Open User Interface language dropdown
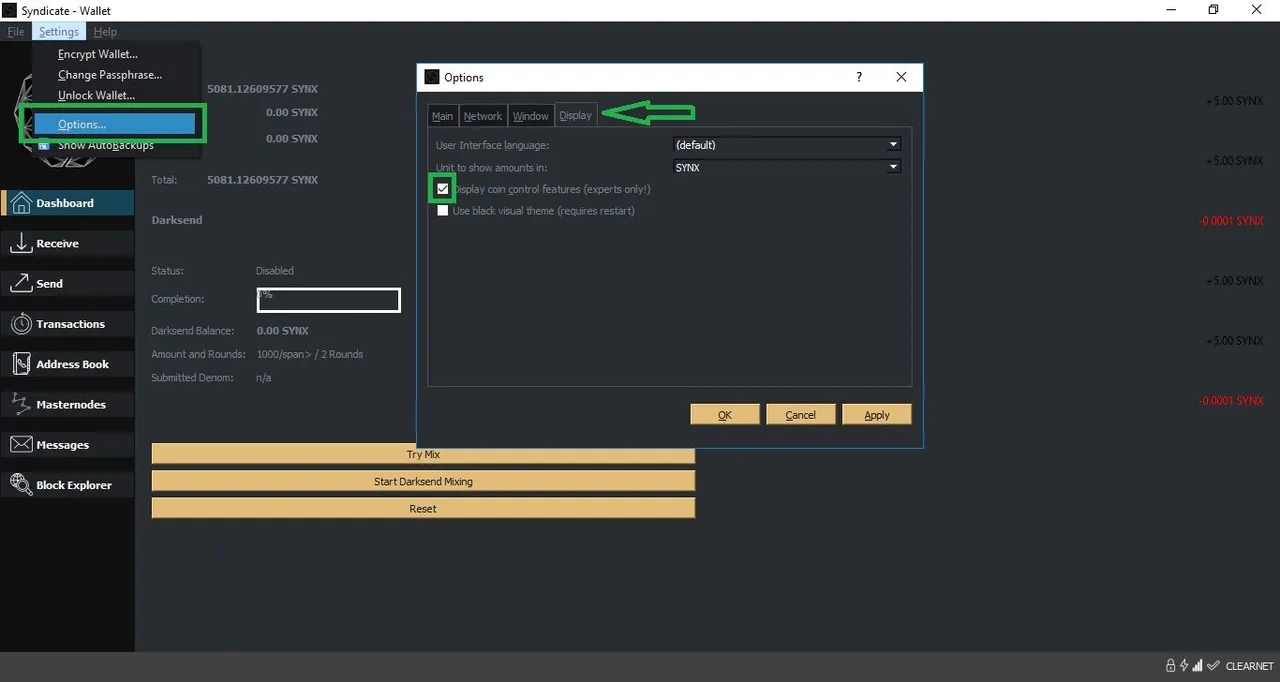1280x682 pixels. pos(787,145)
